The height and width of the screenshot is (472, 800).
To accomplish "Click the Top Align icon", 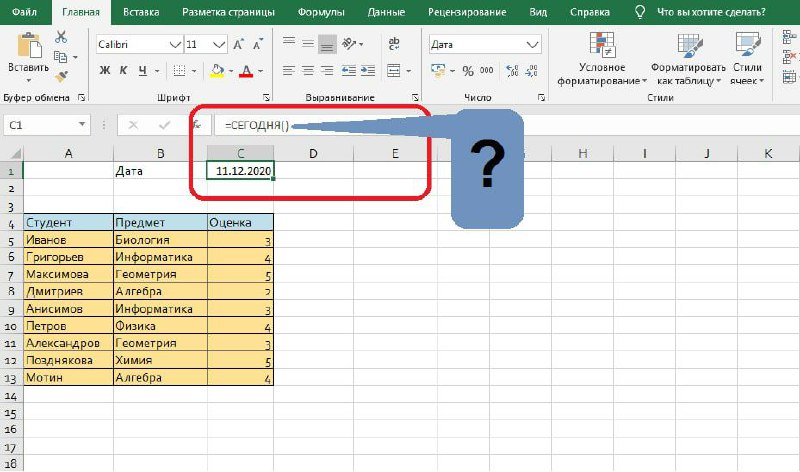I will click(x=289, y=43).
